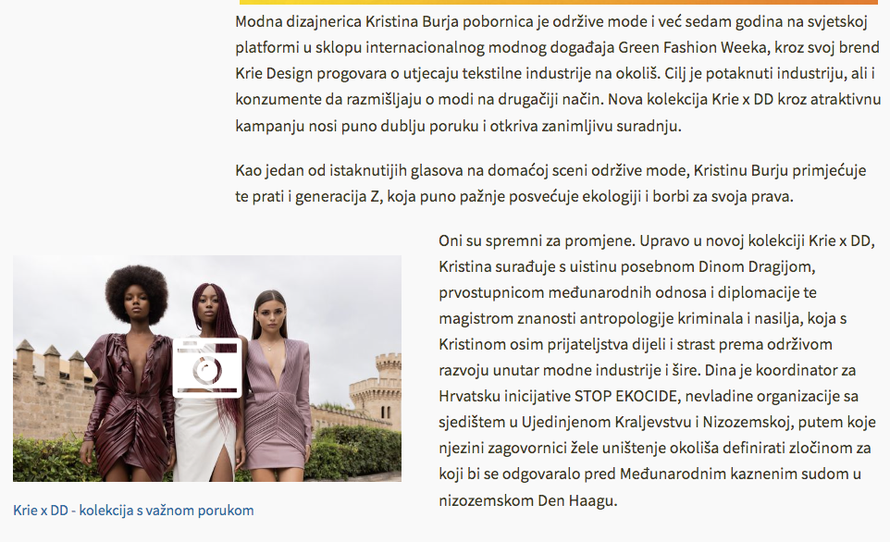
Task: Open the 'Krie x DD - kolekcija s važnom porukom' link
Action: [x=133, y=510]
